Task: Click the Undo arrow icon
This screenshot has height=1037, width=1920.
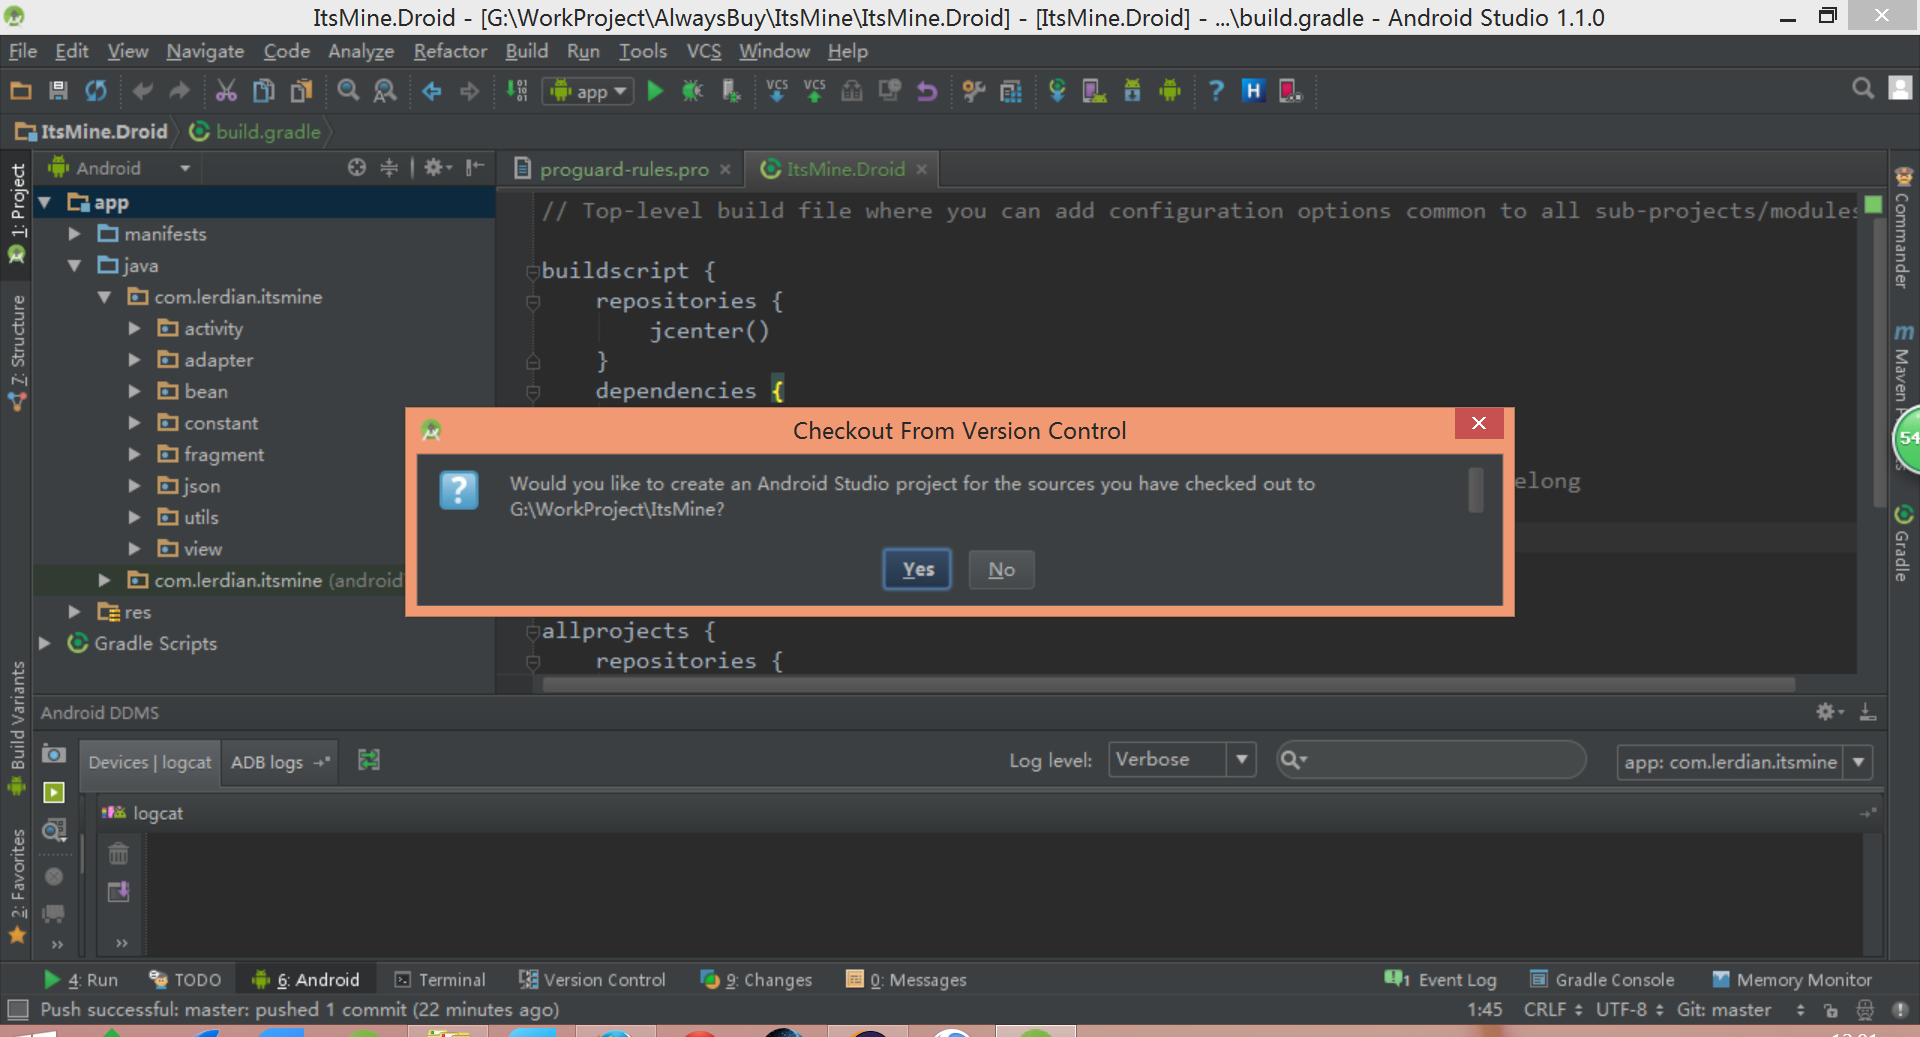Action: [x=142, y=91]
